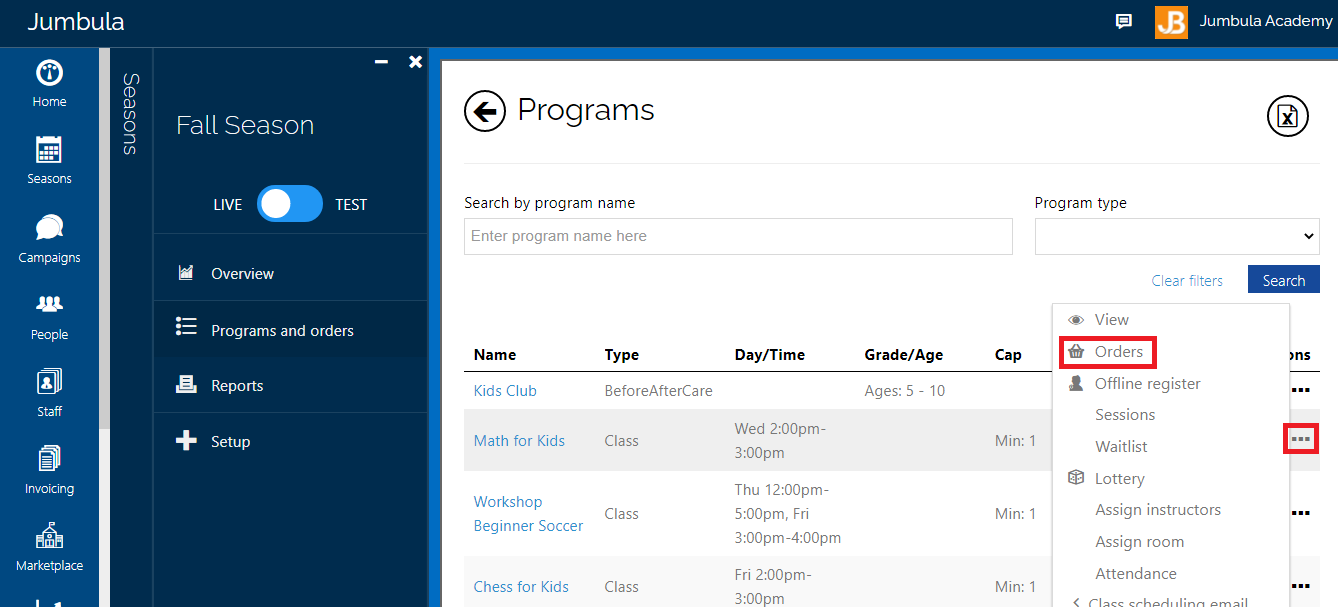
Task: Open the People icon in sidebar
Action: point(49,303)
